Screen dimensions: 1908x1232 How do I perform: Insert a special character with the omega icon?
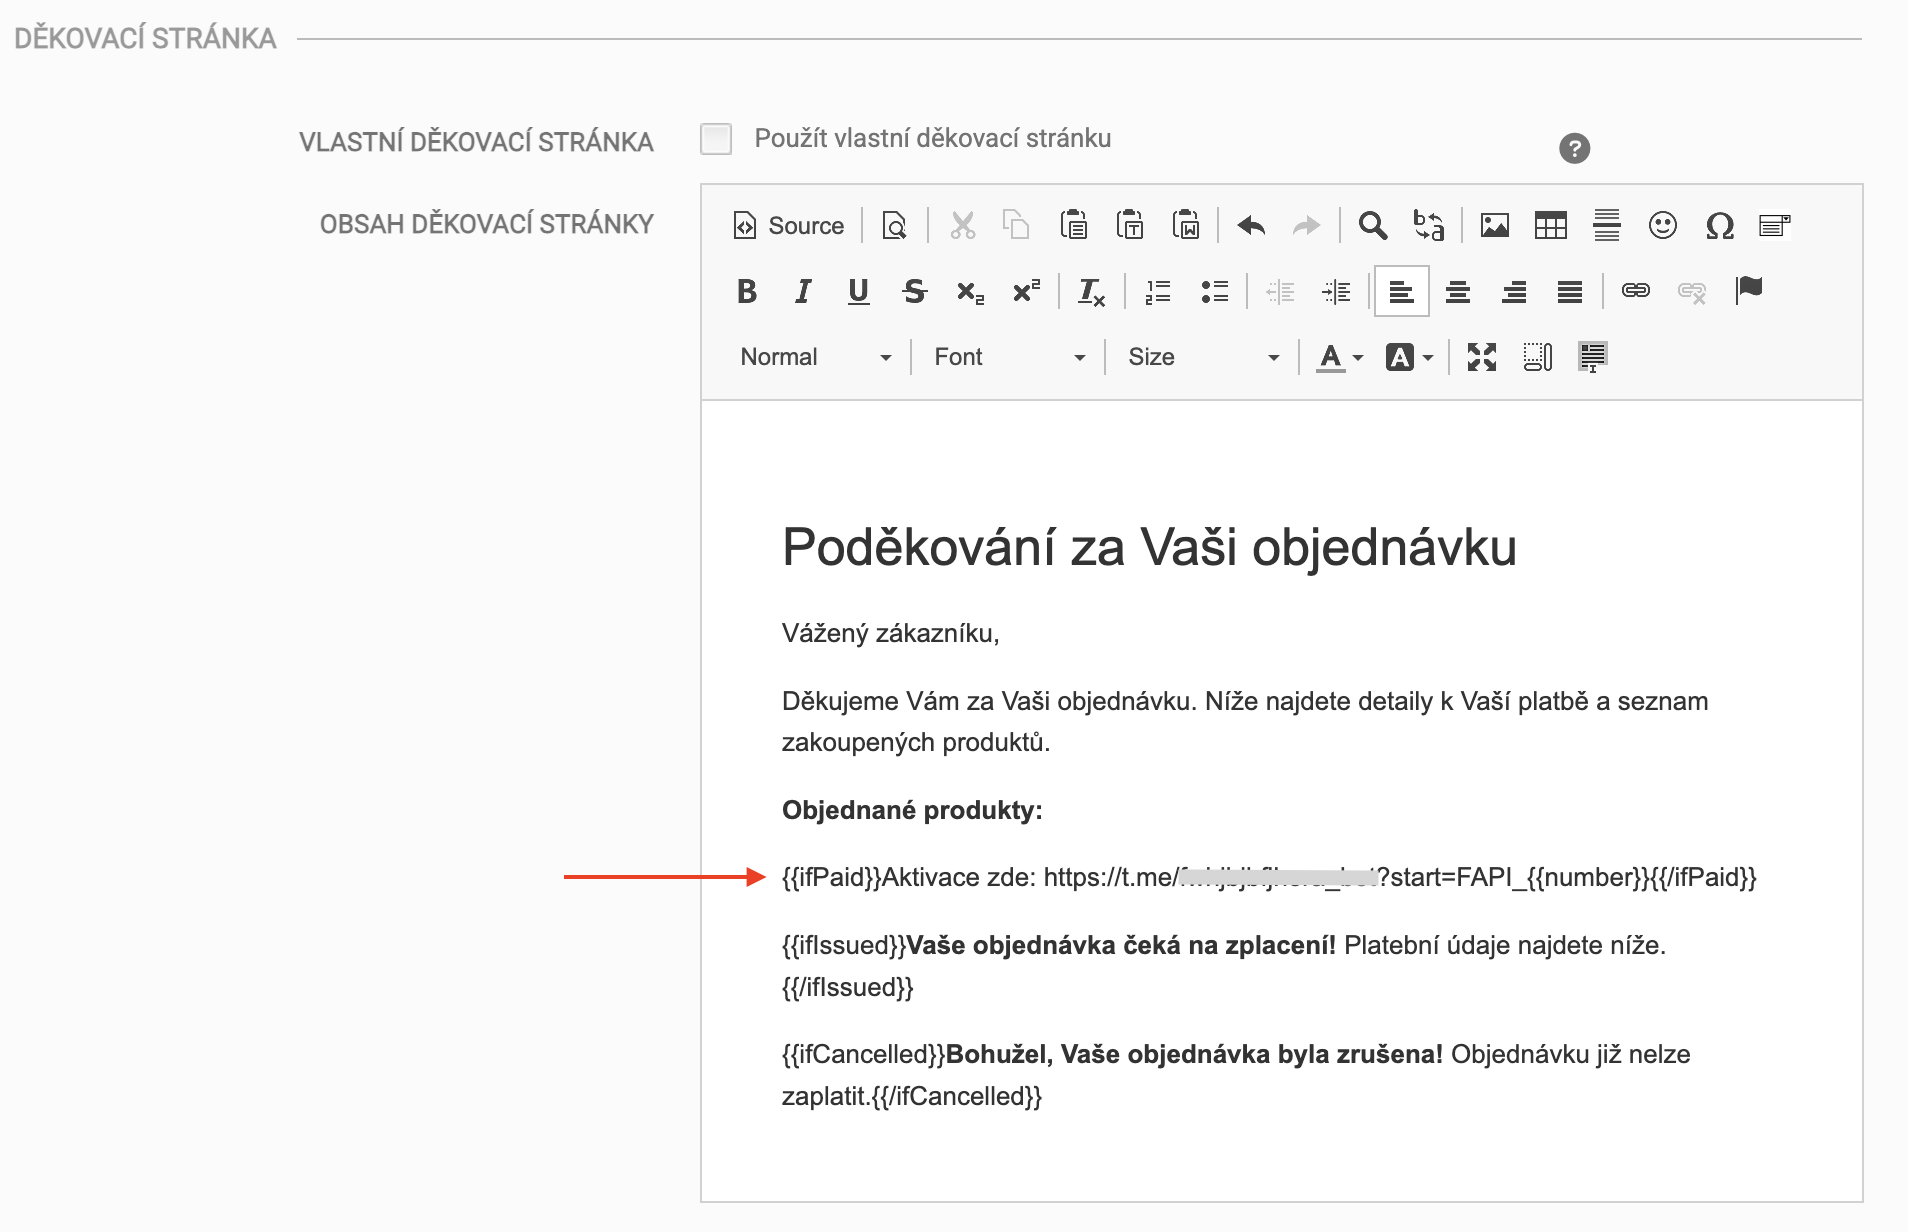tap(1719, 225)
